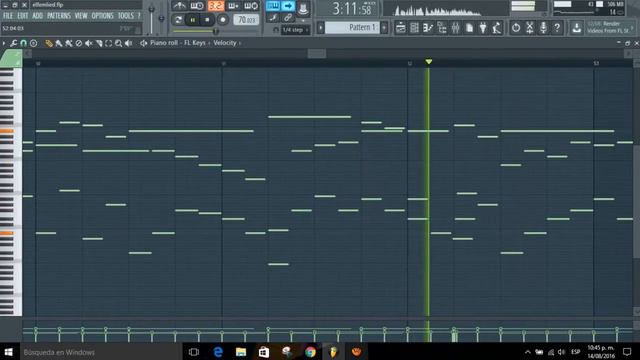Click the render/download content icon
640x360 pixels.
(576, 28)
